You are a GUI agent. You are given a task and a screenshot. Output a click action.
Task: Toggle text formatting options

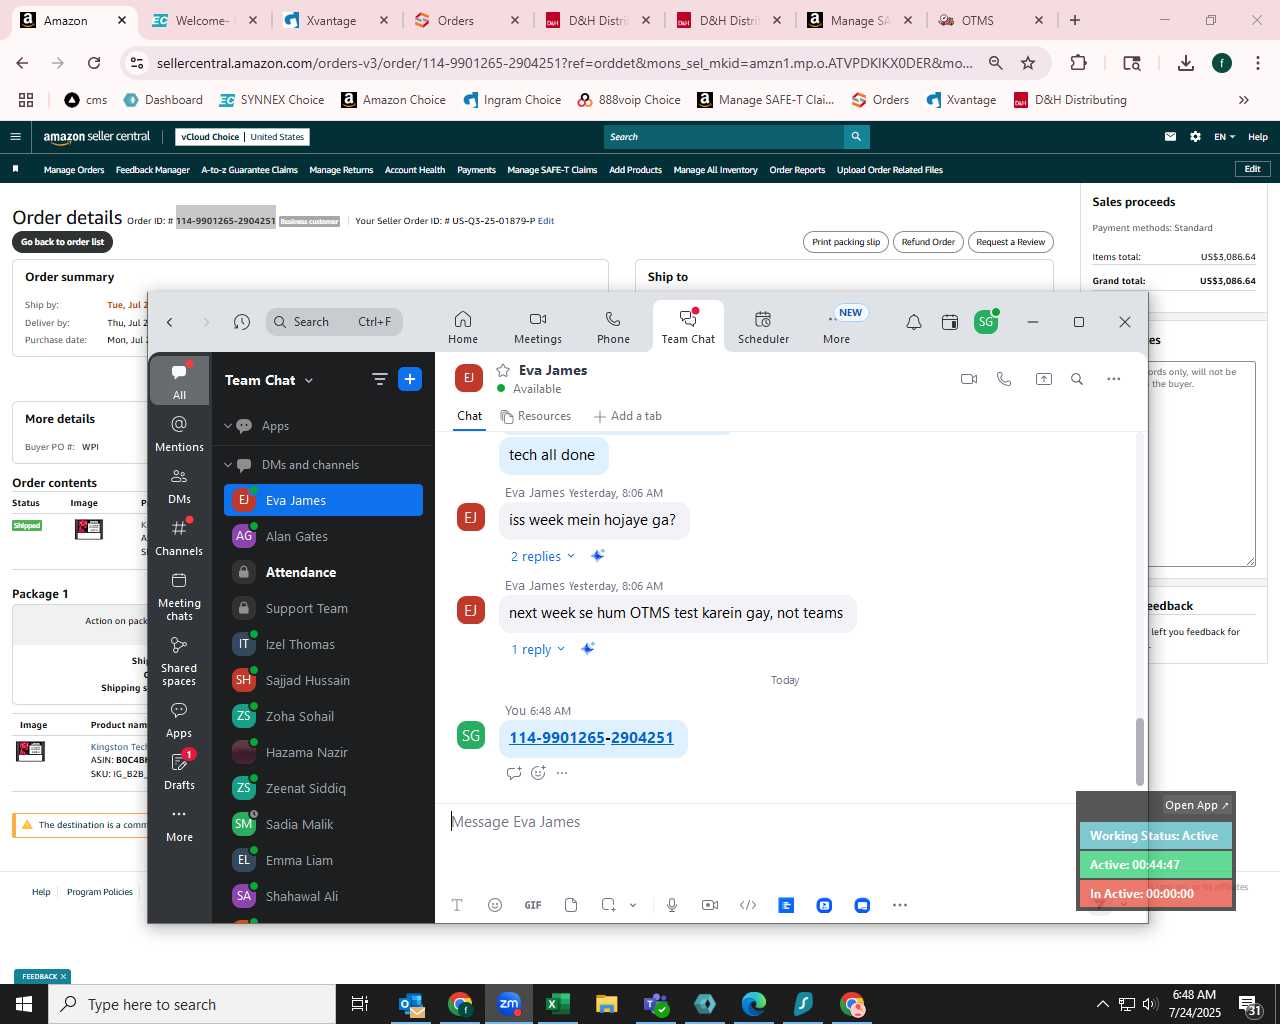(x=457, y=905)
